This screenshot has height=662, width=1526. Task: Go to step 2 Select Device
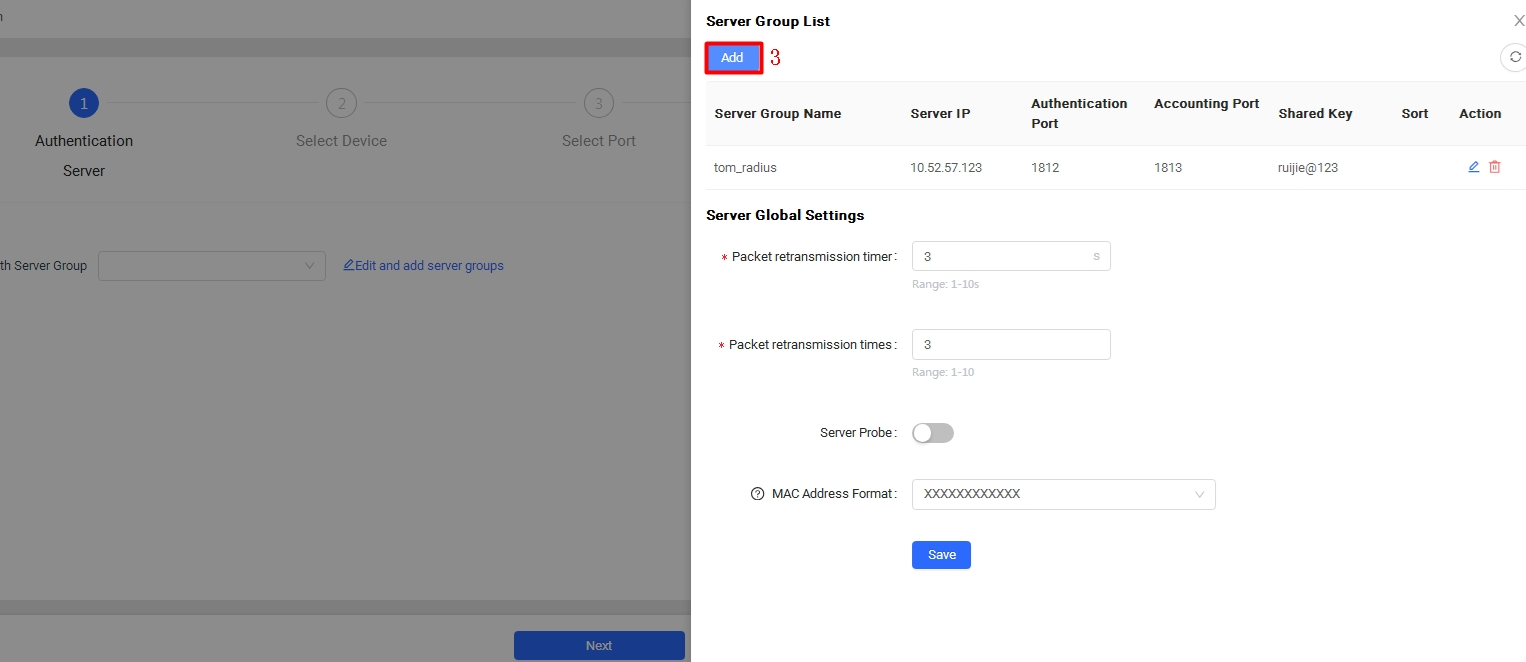coord(341,103)
